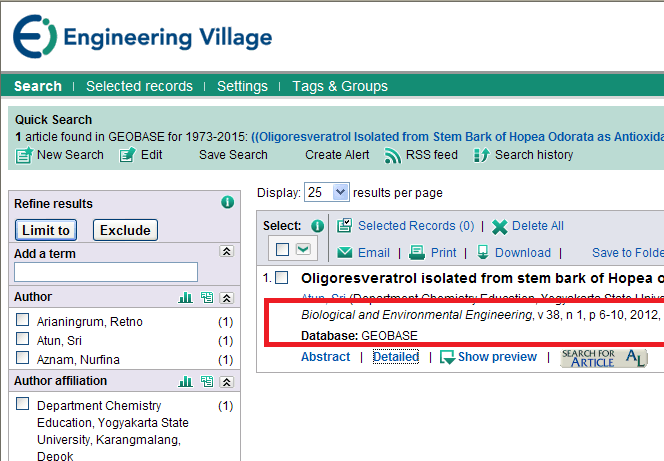Collapse the Add a term section
This screenshot has width=664, height=461.
pyautogui.click(x=227, y=251)
